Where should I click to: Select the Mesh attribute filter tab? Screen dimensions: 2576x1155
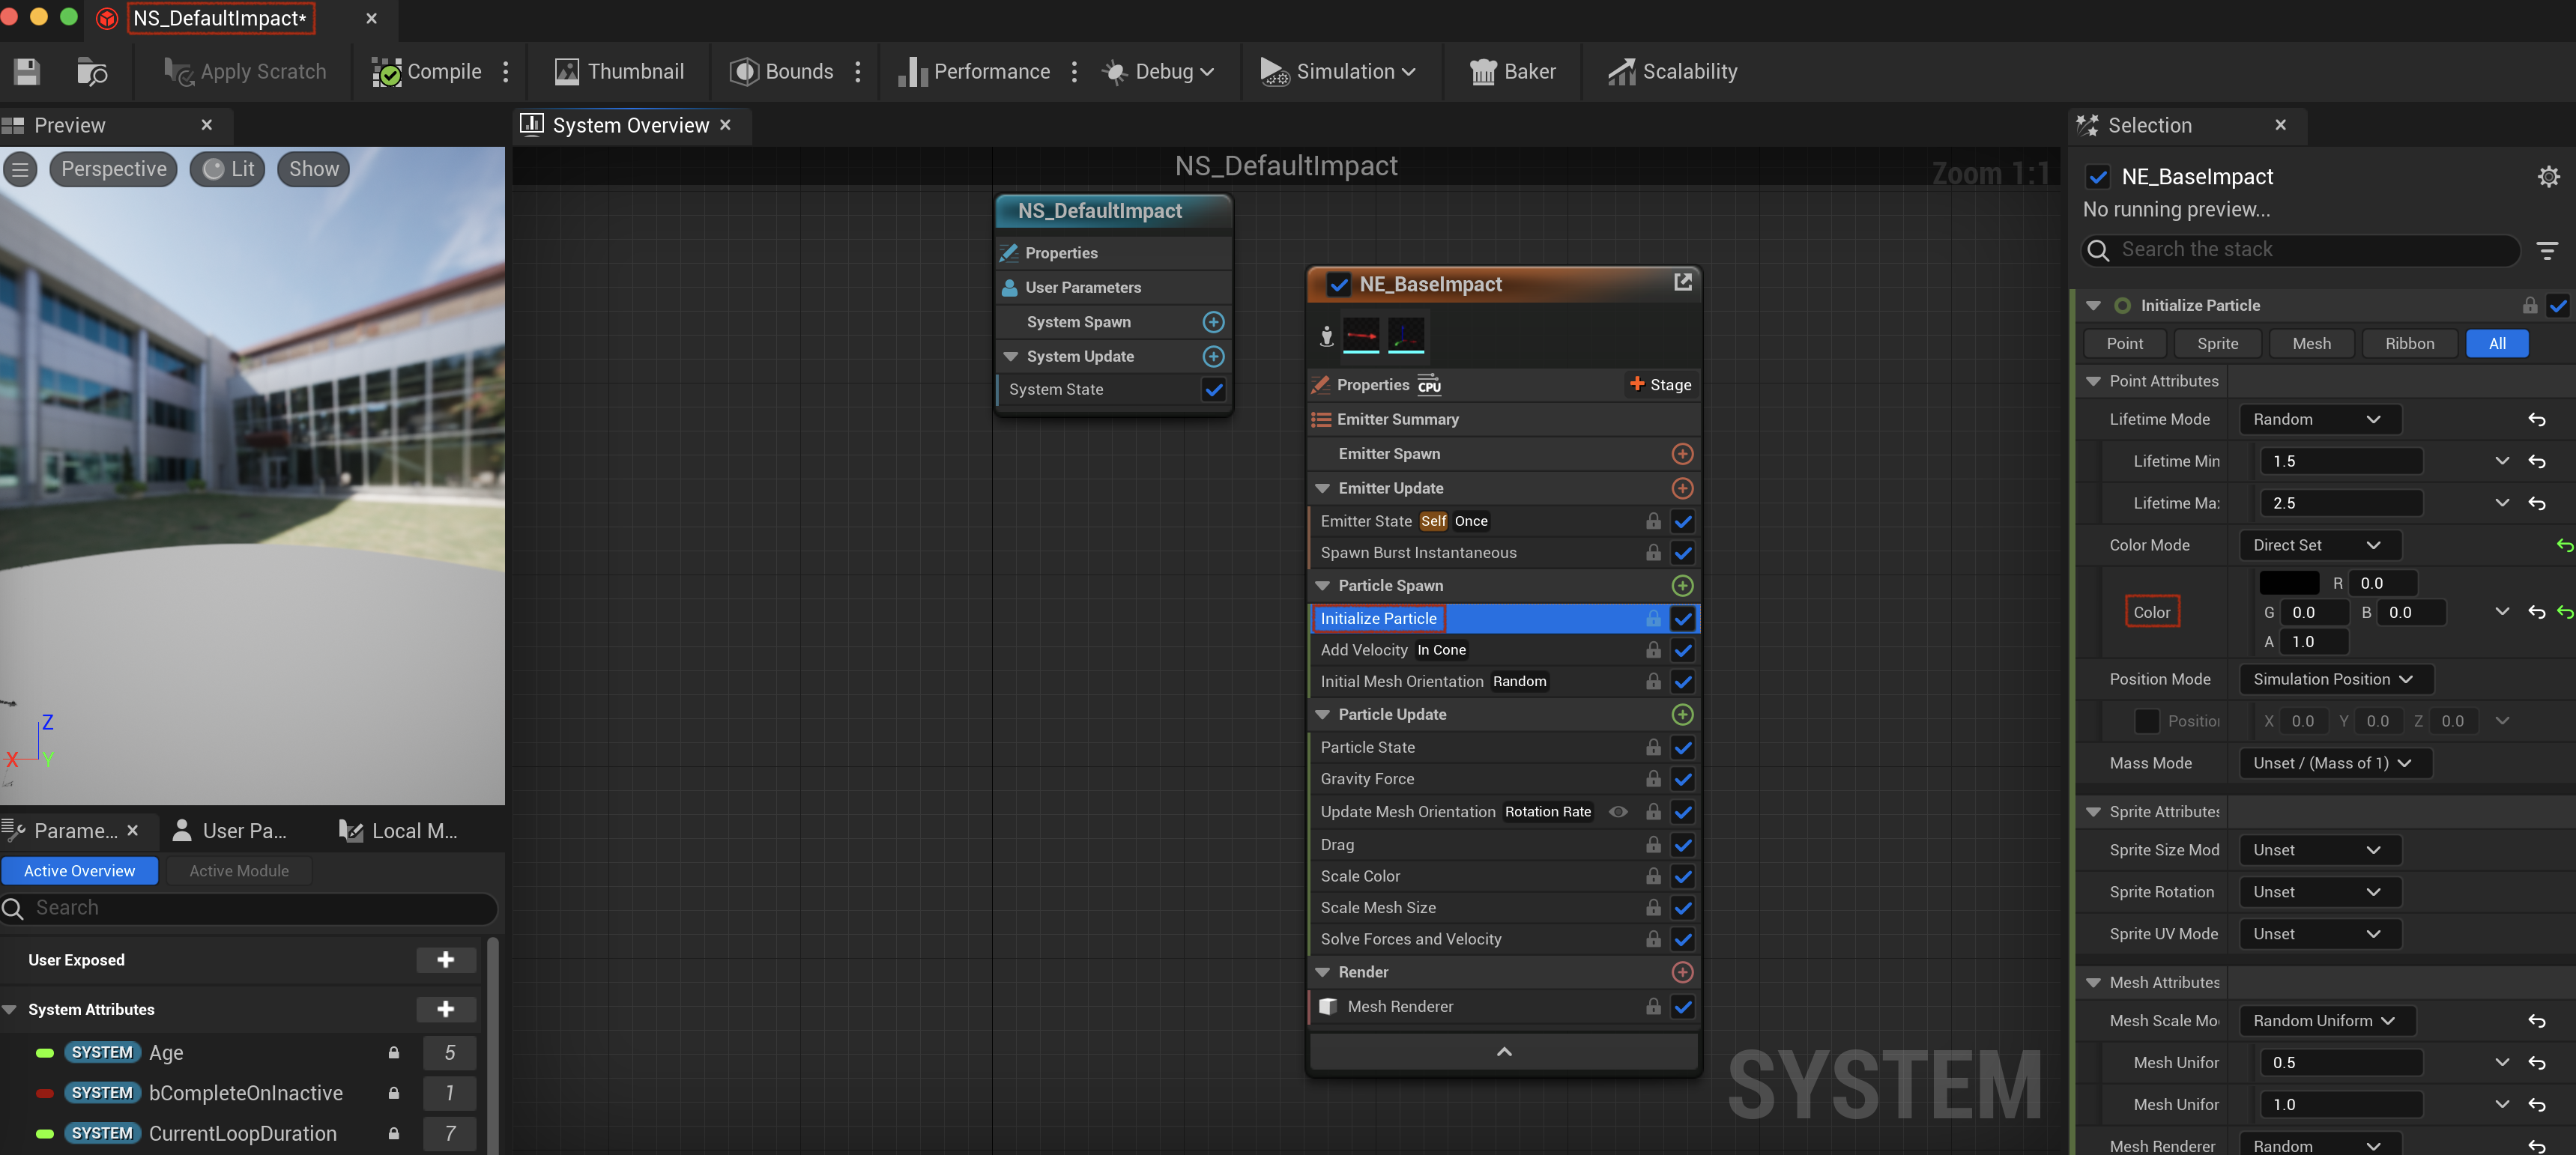pos(2311,344)
